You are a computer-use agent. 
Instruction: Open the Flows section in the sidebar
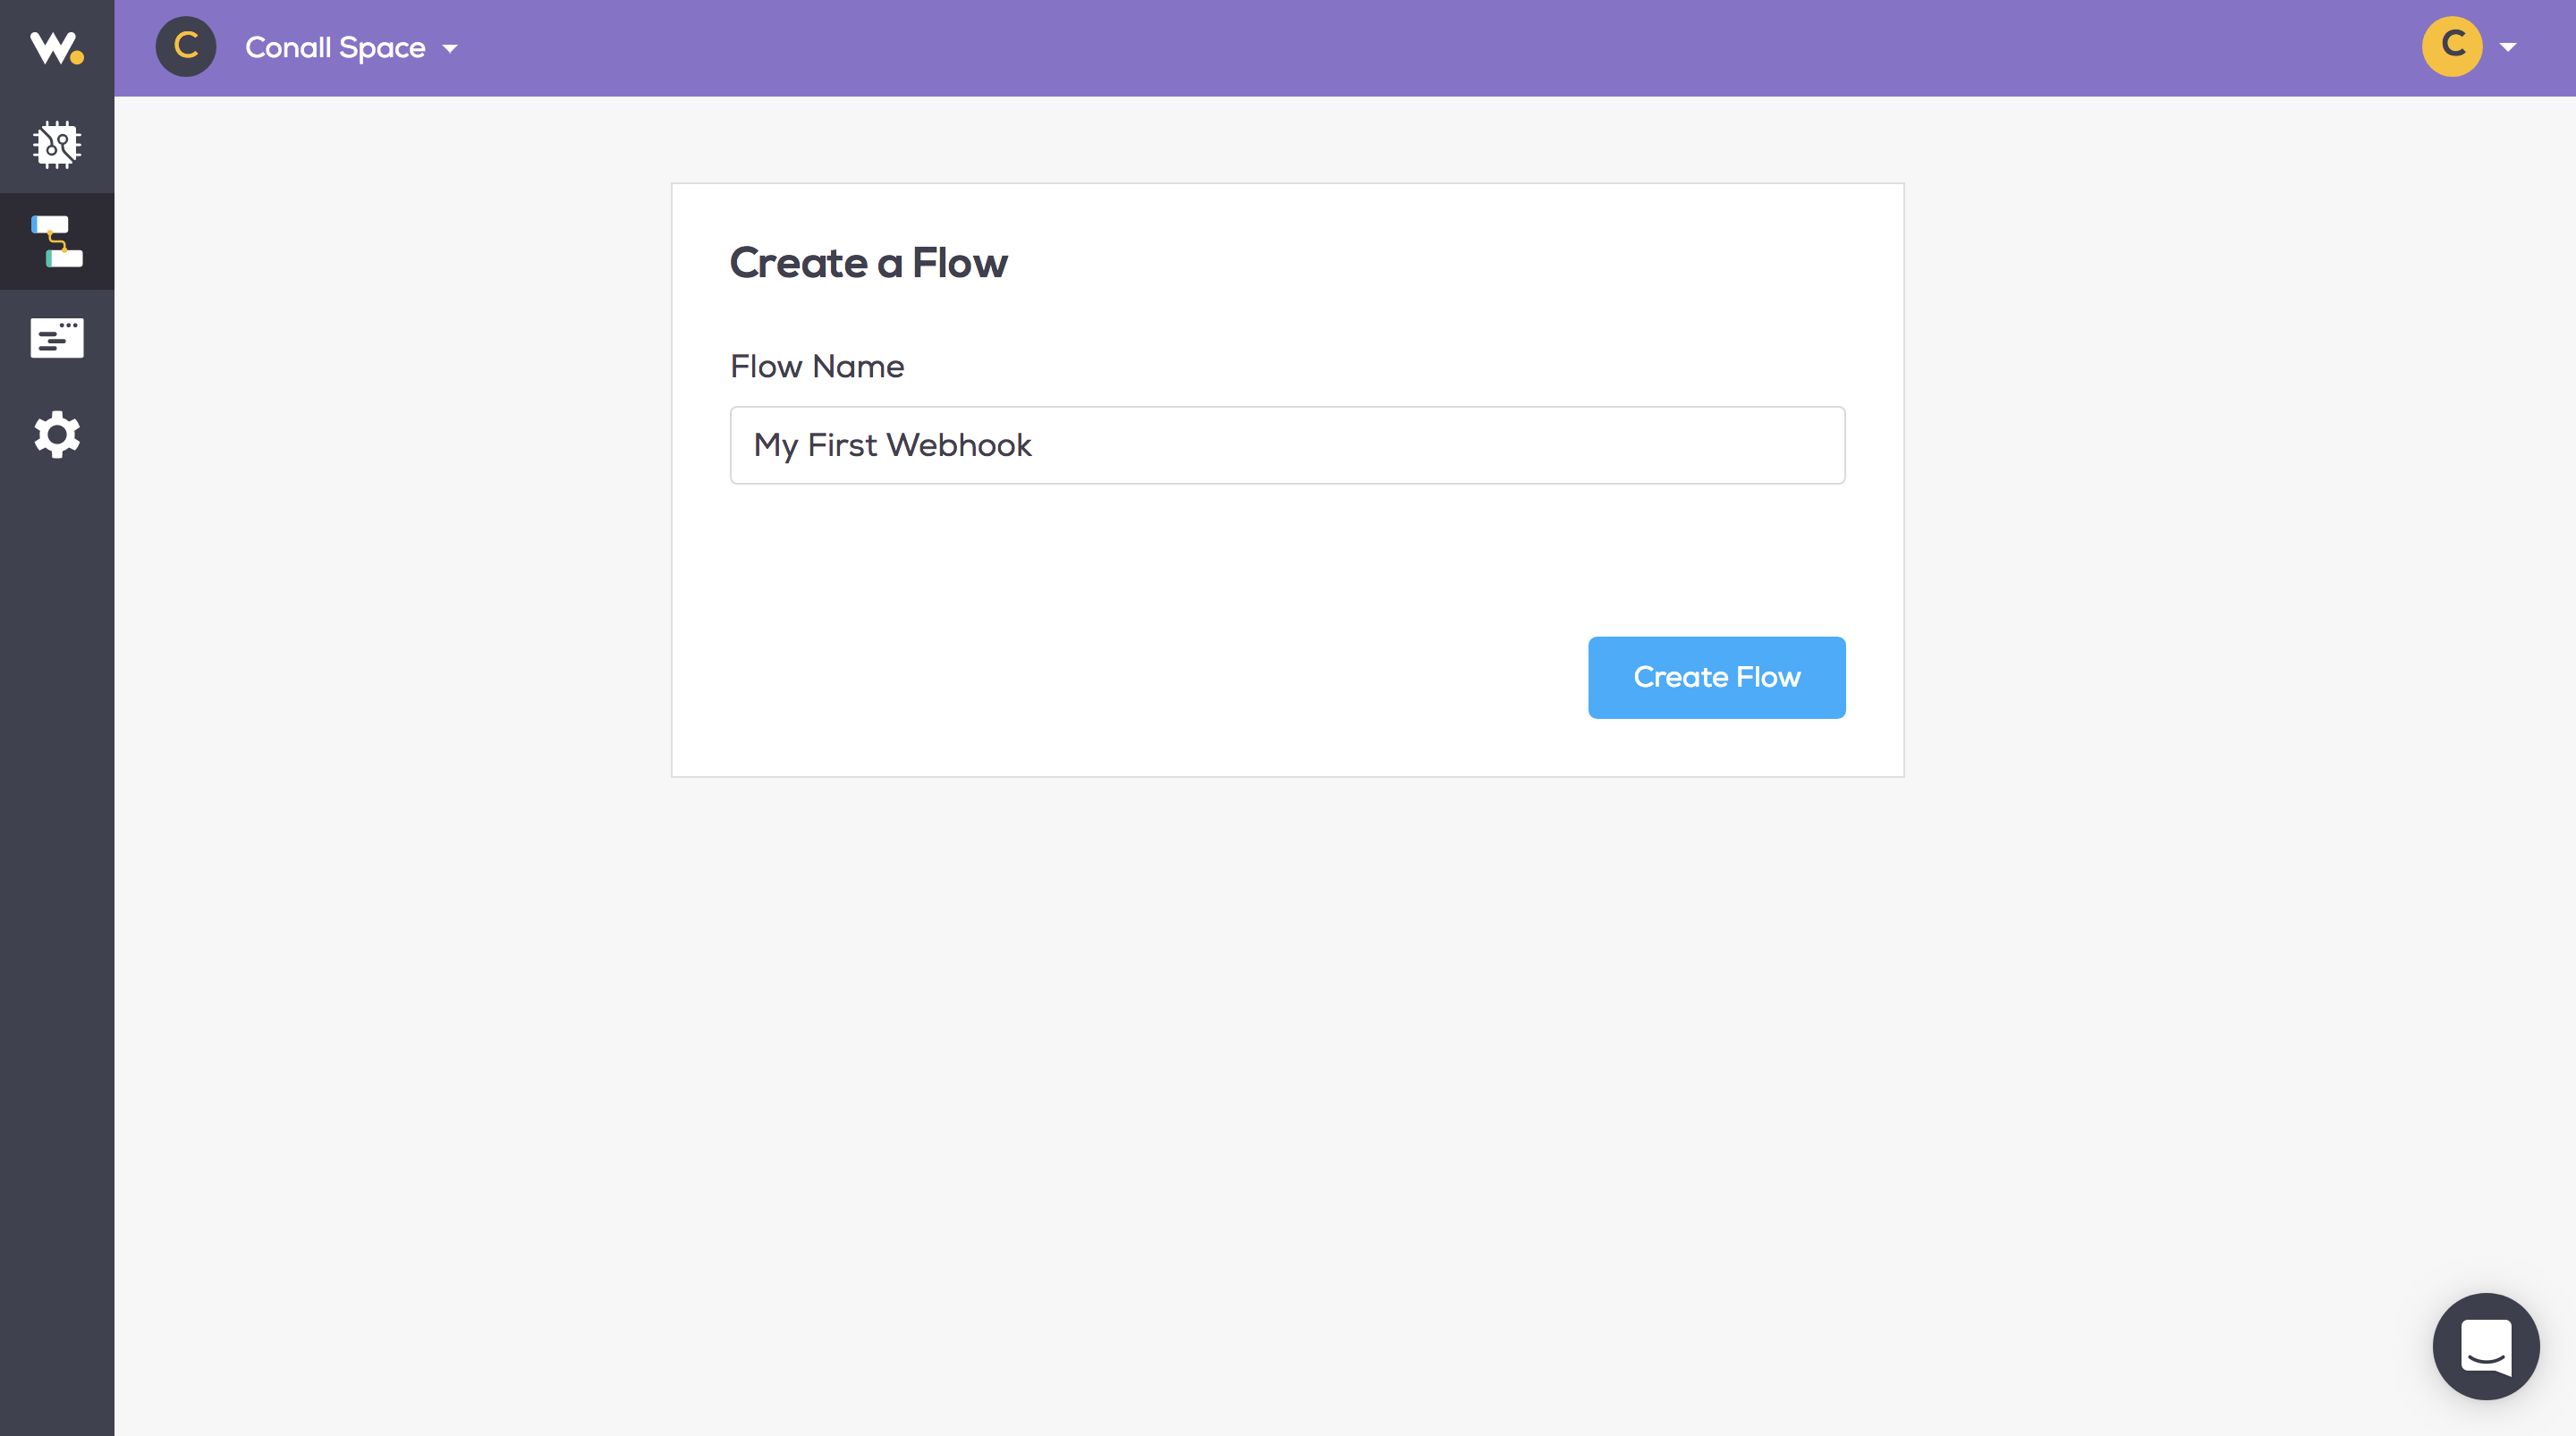pos(57,241)
